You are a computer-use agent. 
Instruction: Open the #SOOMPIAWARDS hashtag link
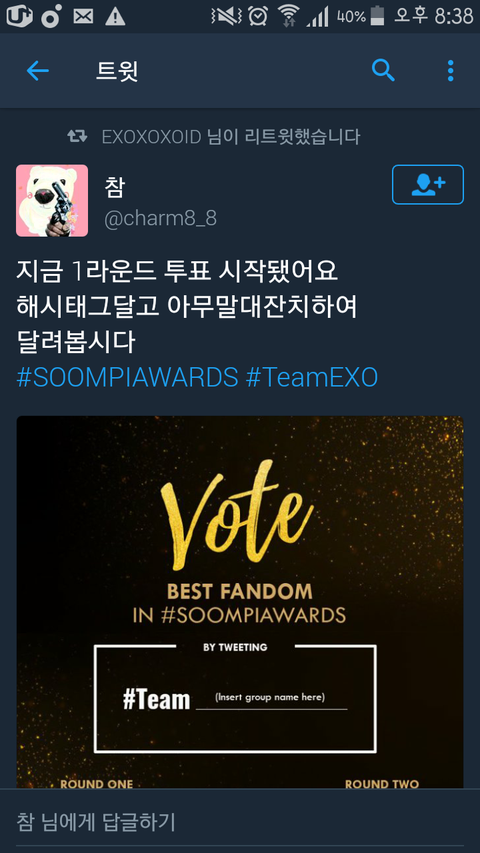tap(127, 378)
